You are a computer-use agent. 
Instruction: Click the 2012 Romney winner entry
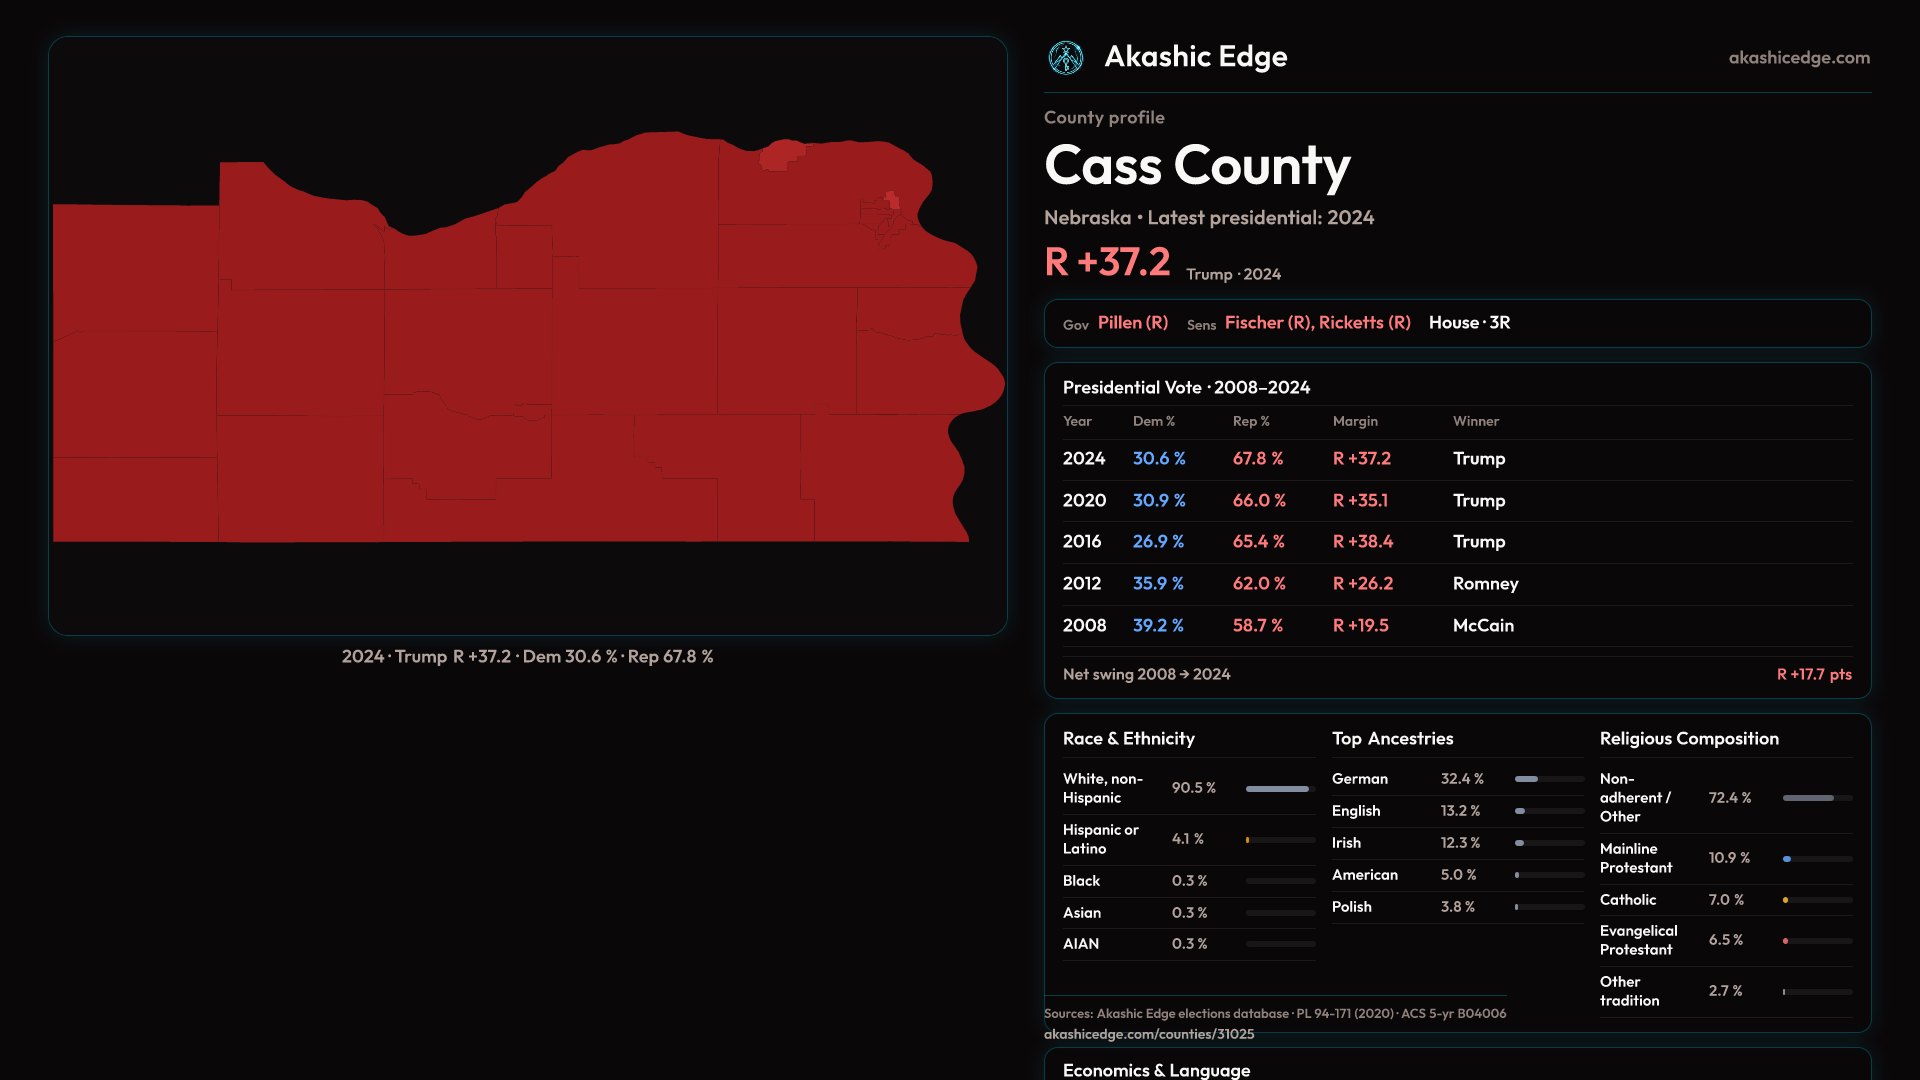click(1485, 584)
